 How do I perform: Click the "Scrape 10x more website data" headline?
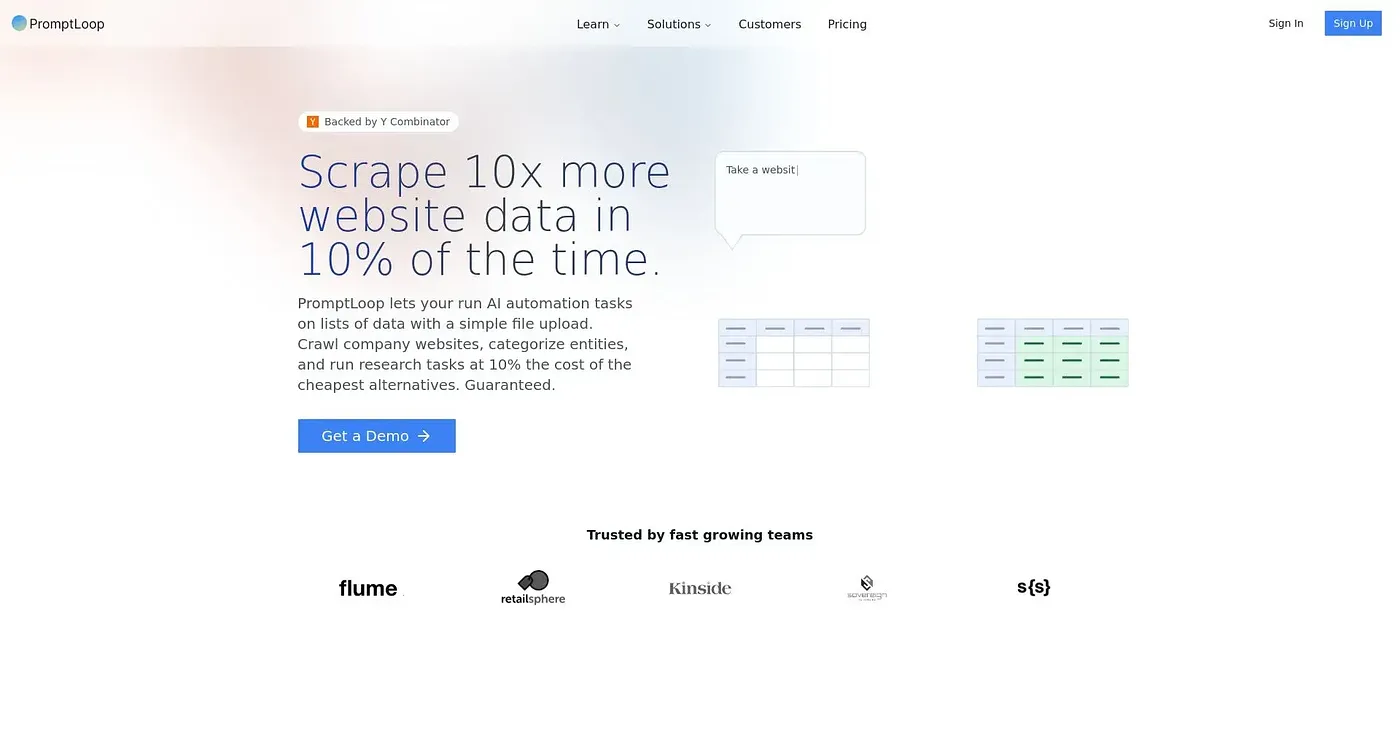[485, 216]
